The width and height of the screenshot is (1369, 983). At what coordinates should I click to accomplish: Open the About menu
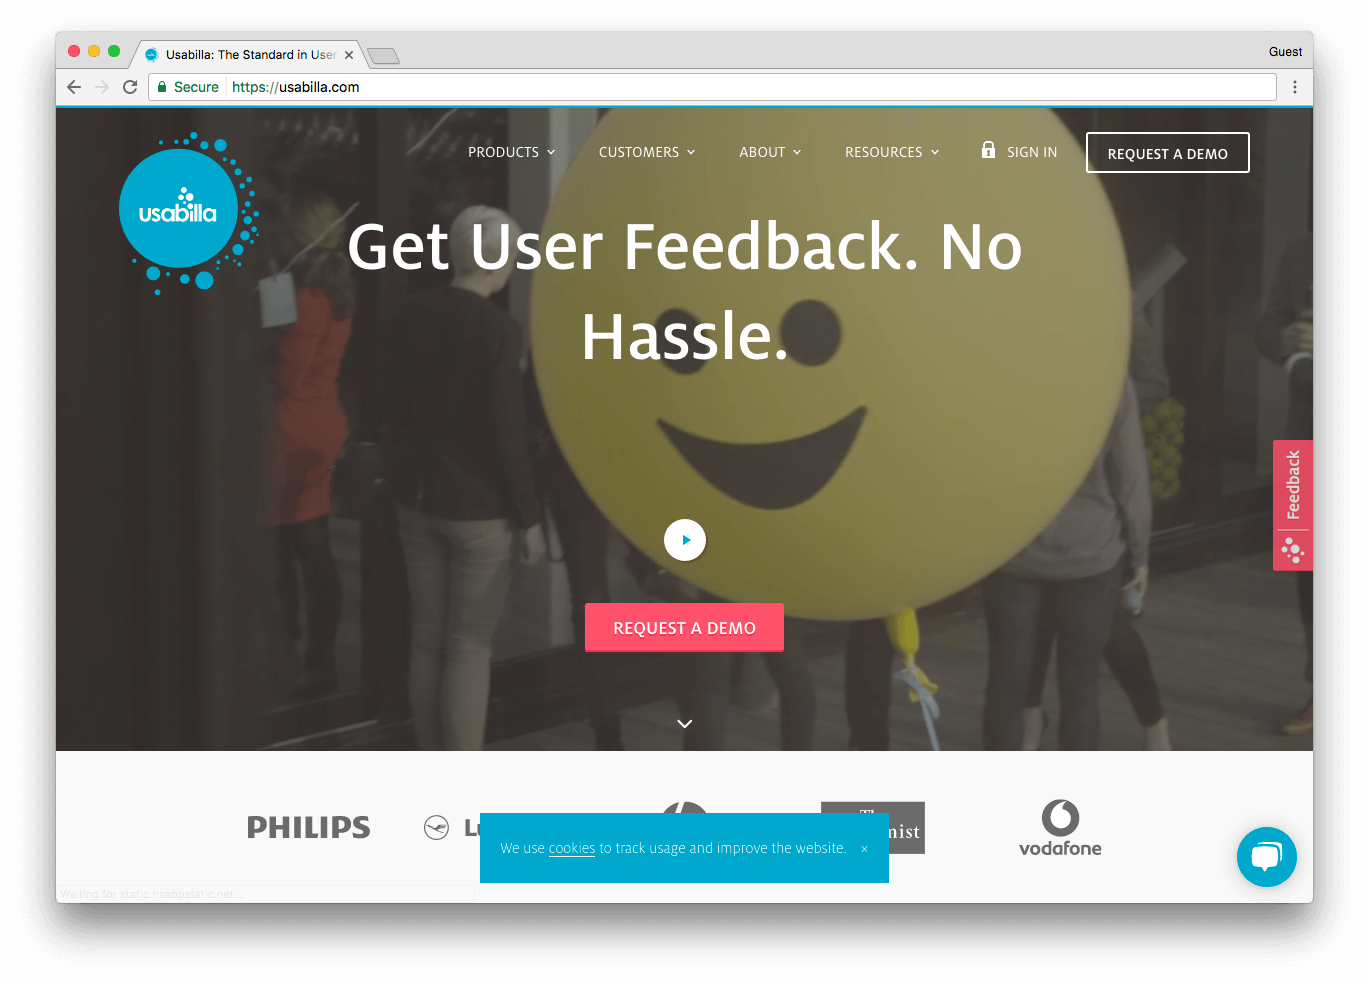point(770,152)
